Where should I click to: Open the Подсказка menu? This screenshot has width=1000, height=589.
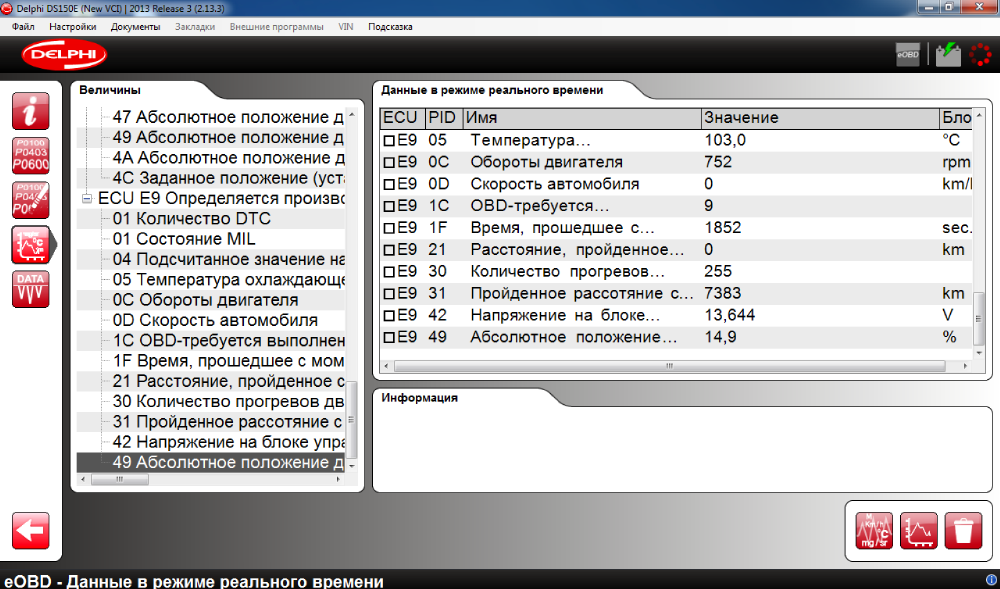[x=390, y=27]
